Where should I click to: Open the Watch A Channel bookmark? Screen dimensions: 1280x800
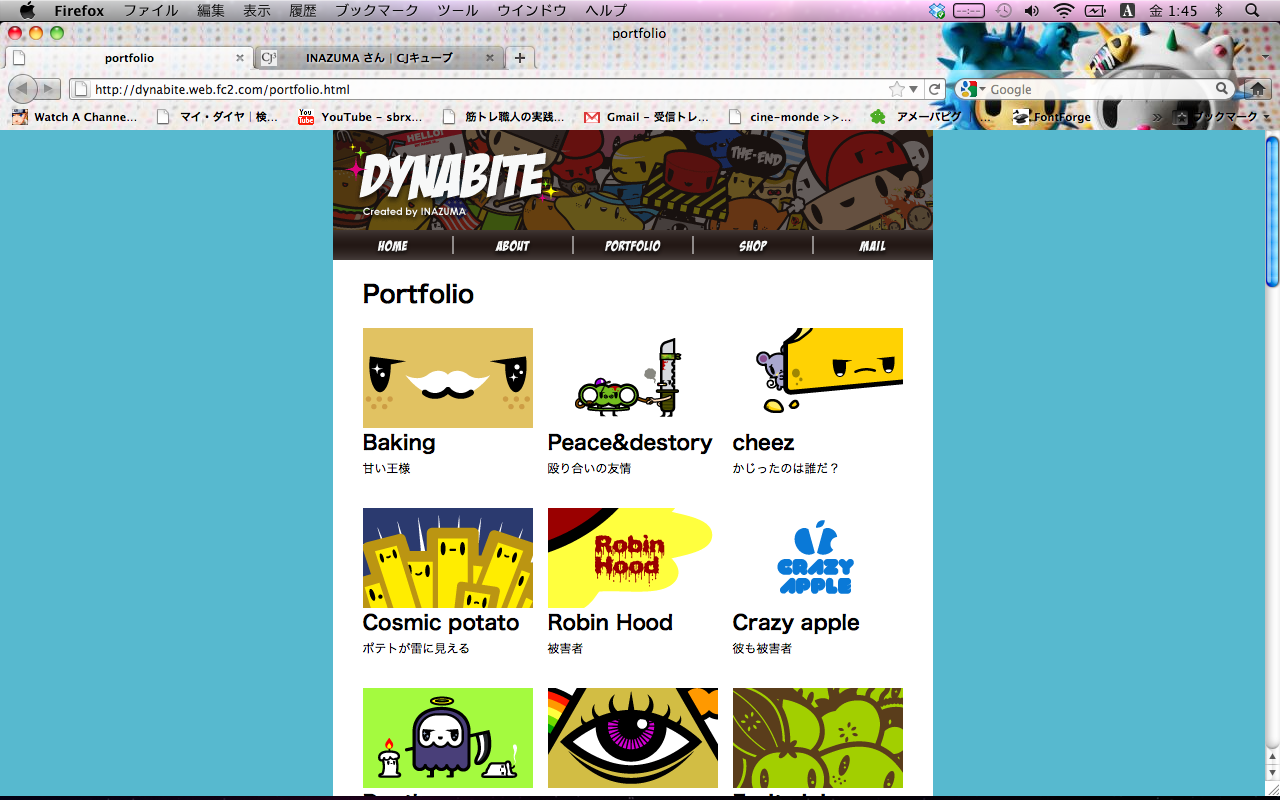(74, 117)
